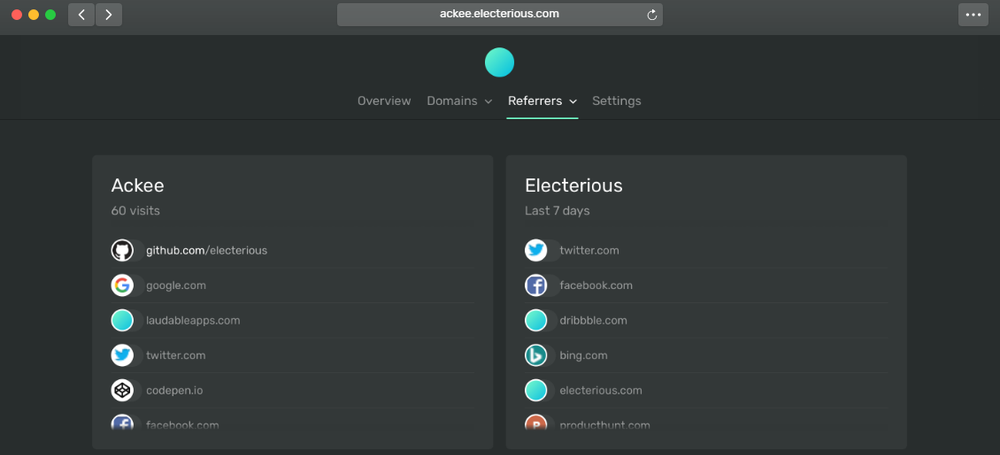Click the address bar showing ackee.electerious.com
Screen dimensions: 1000x455
coord(498,15)
